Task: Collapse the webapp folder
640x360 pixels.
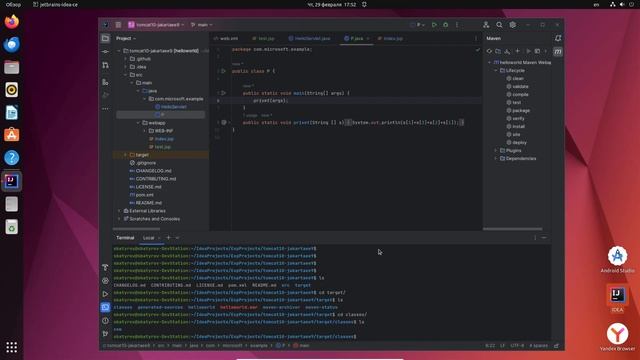Action: 138,123
